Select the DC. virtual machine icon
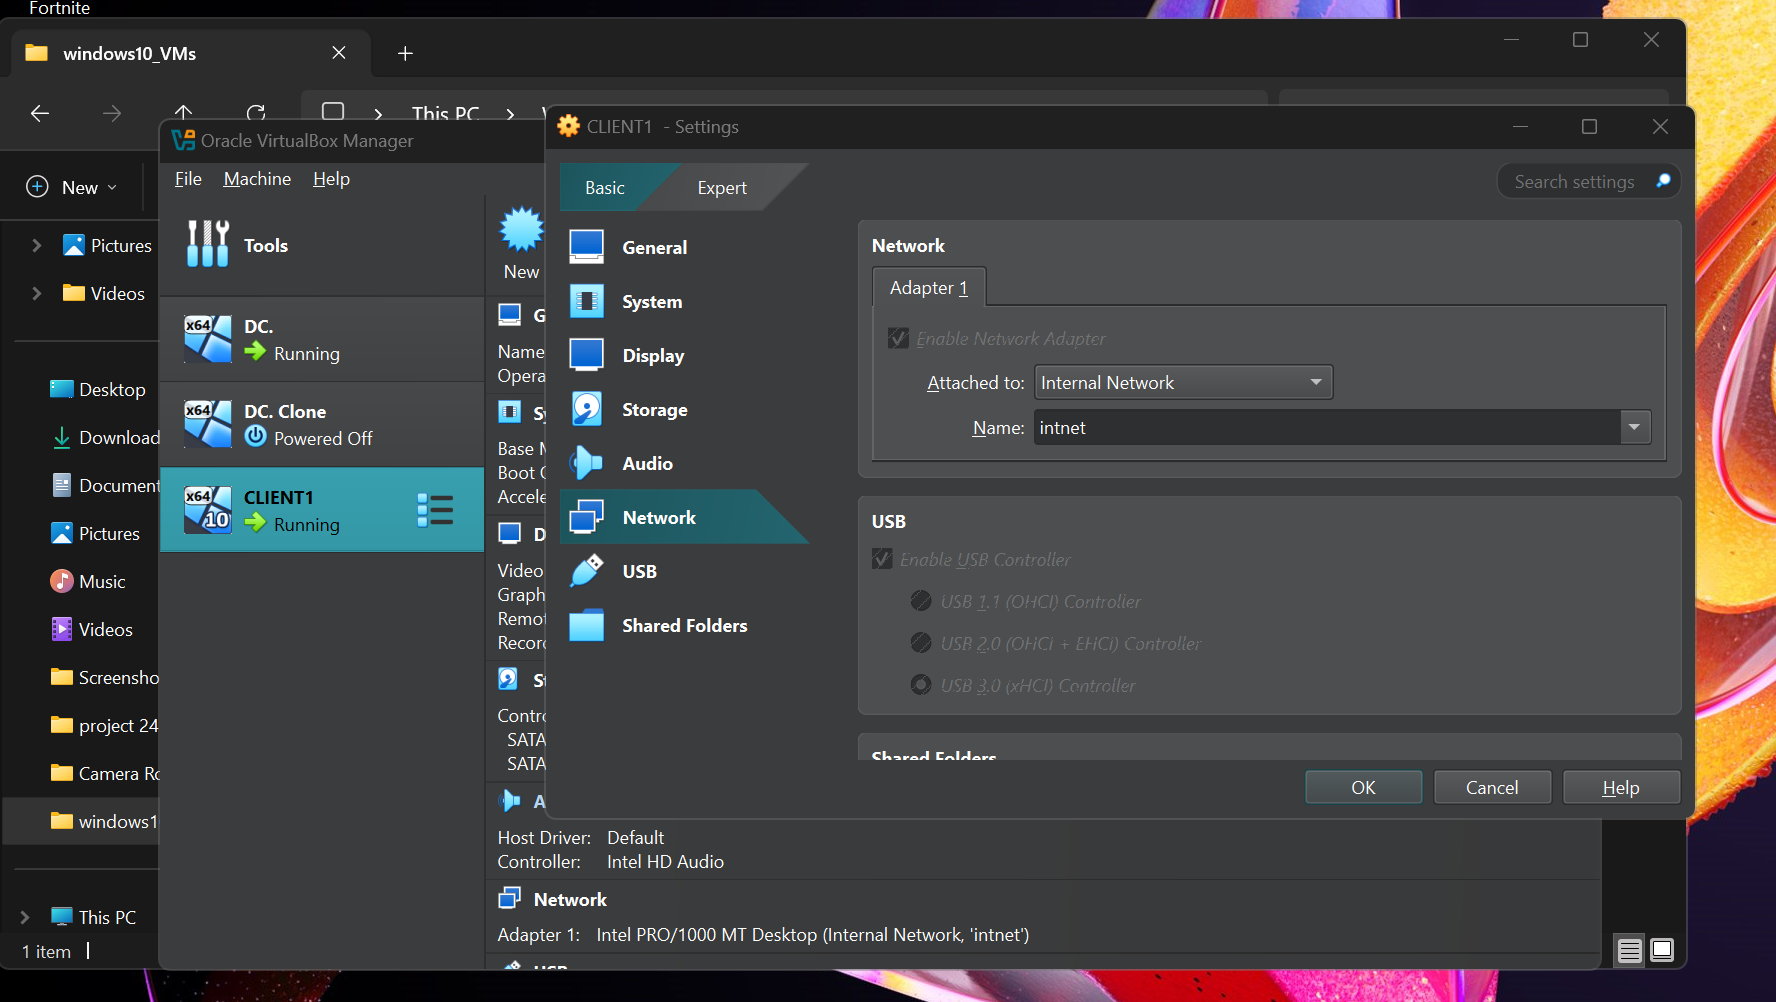1776x1002 pixels. pyautogui.click(x=208, y=339)
